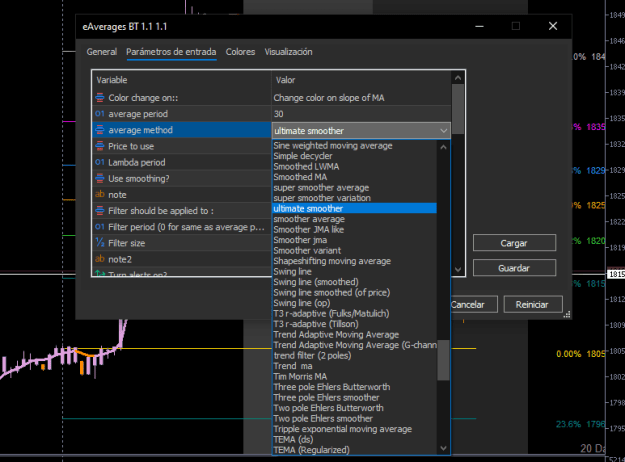The image size is (625, 462).
Task: Click the Filter size fraction icon
Action: coord(100,243)
